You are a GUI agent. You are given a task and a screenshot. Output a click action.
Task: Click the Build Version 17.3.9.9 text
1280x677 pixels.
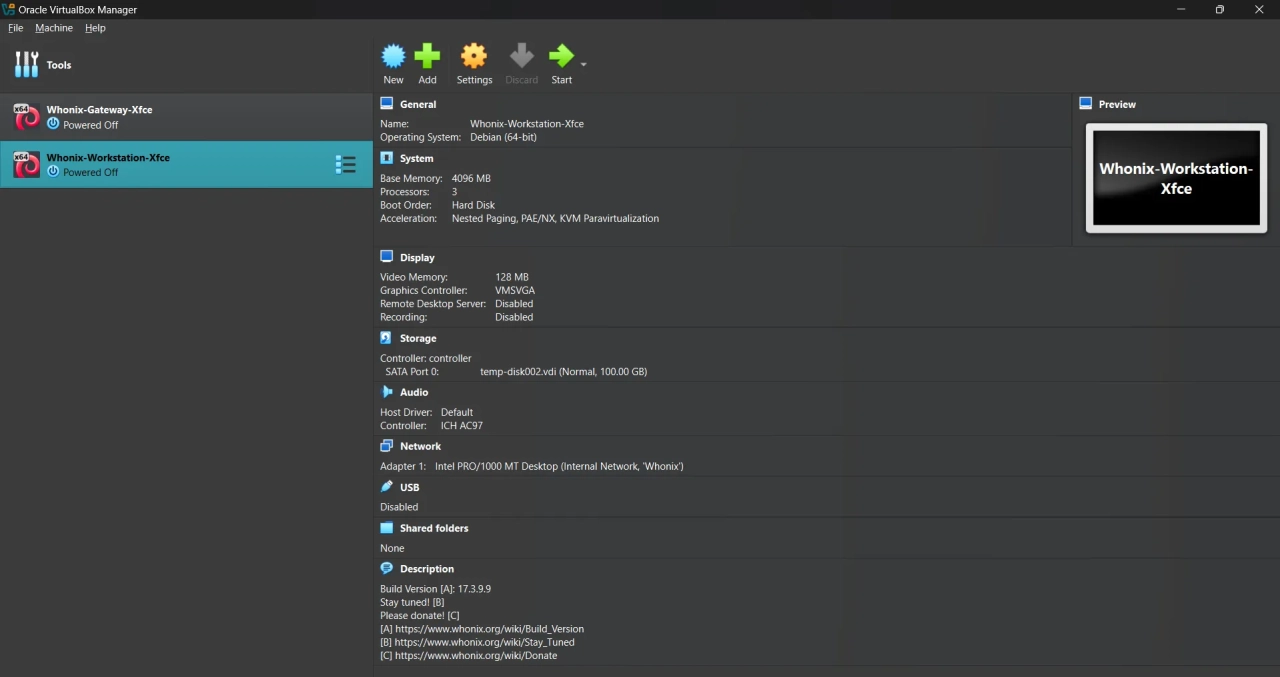pos(435,589)
